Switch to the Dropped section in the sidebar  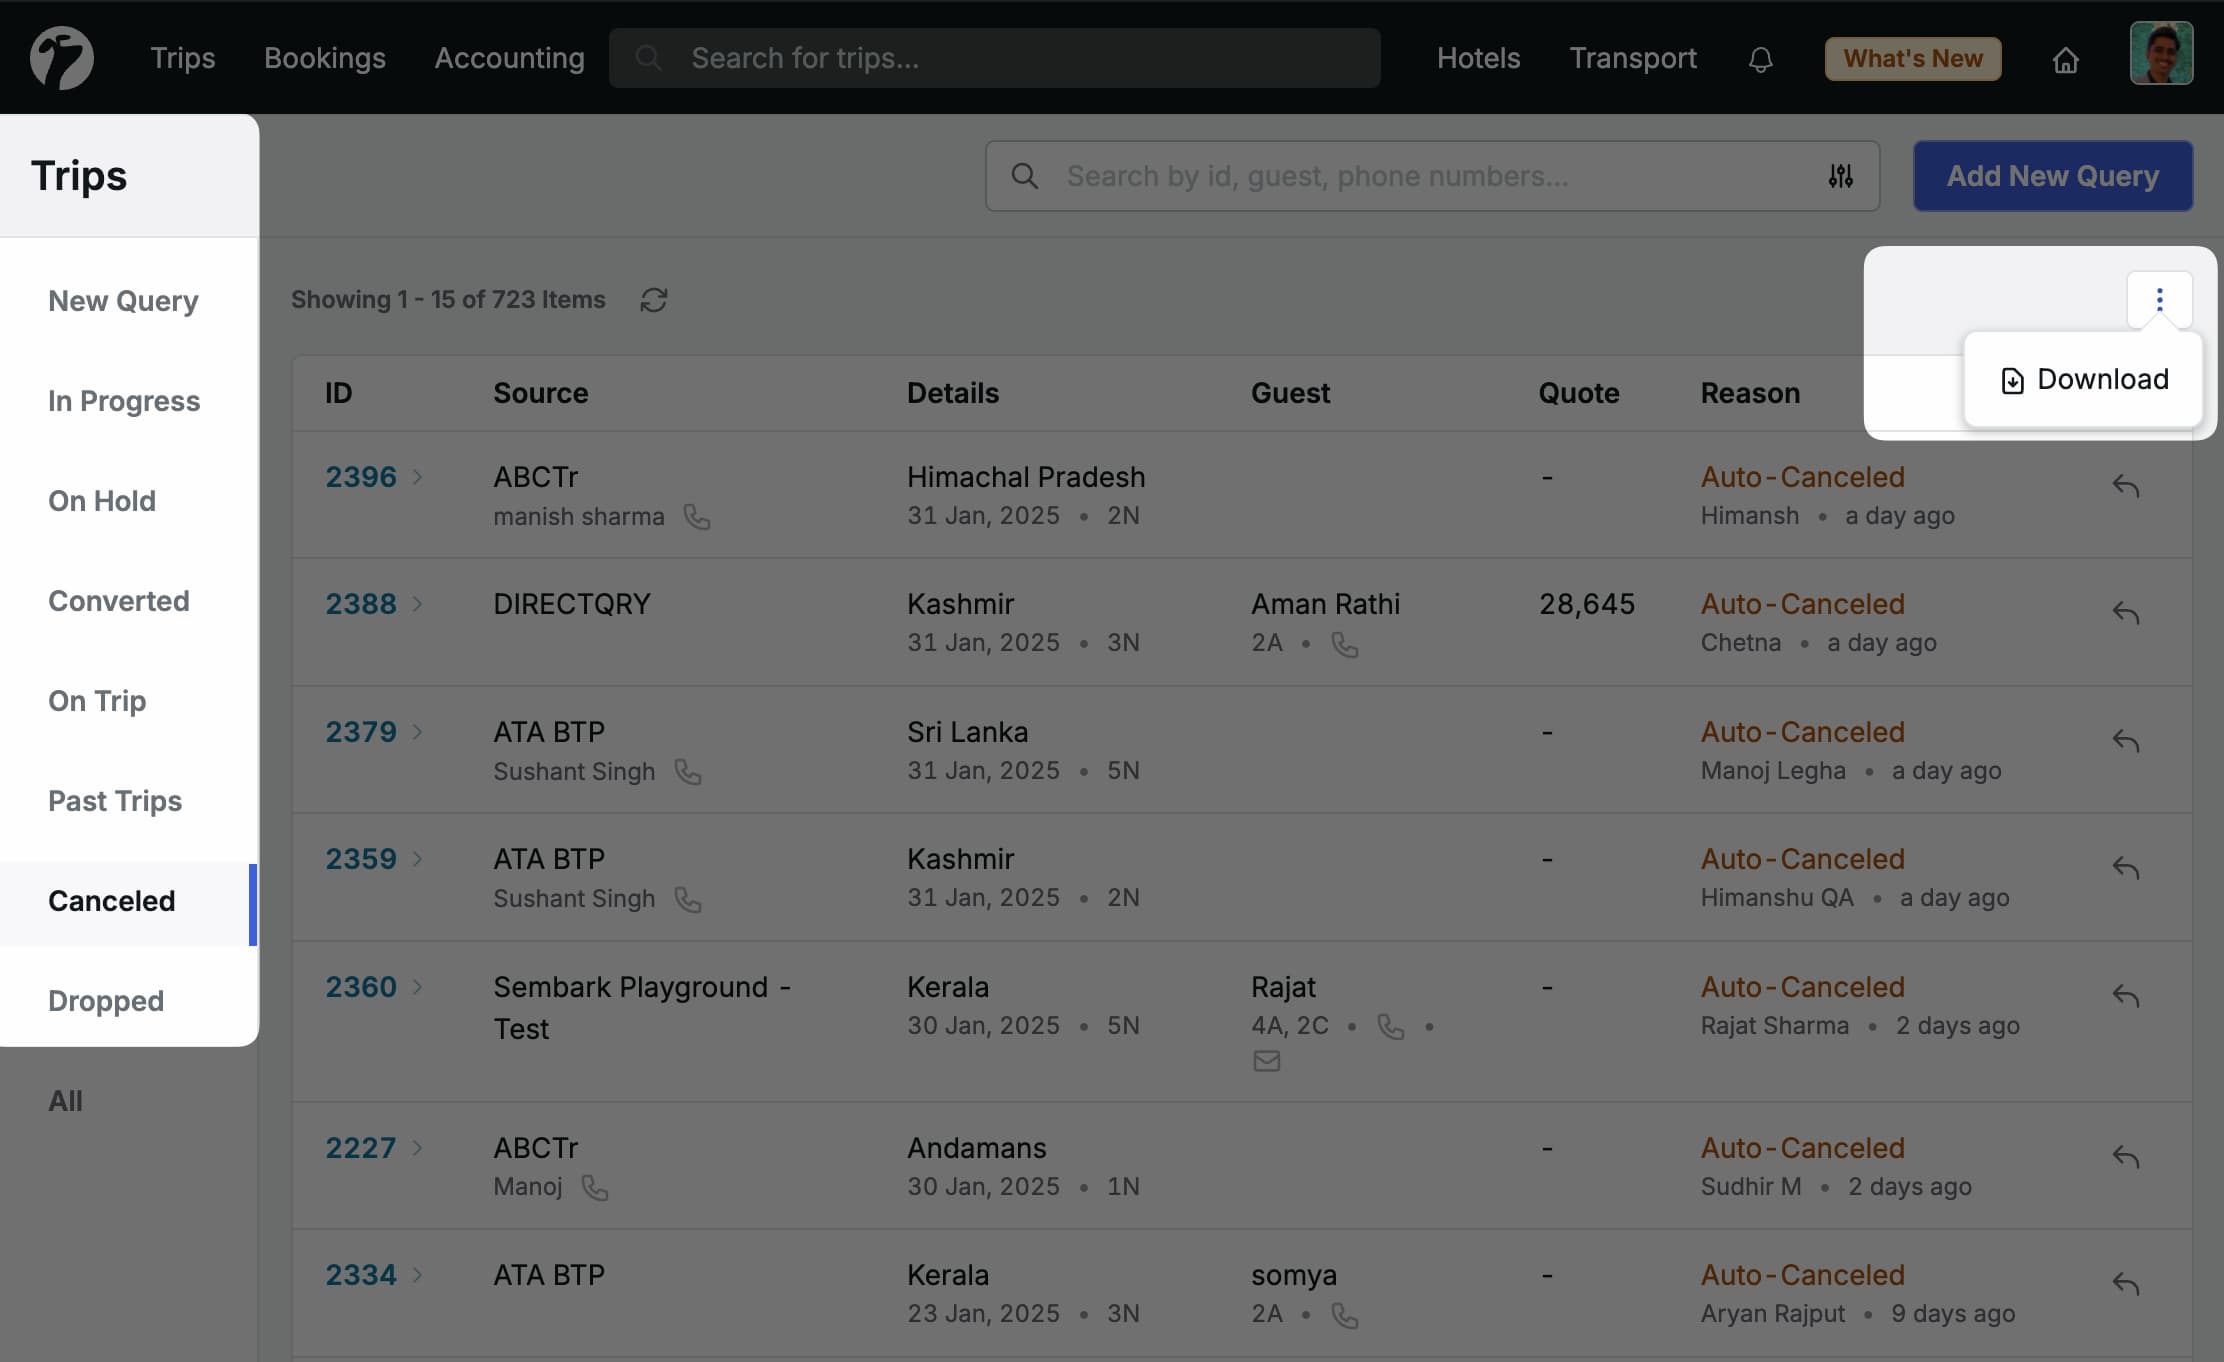click(106, 1000)
